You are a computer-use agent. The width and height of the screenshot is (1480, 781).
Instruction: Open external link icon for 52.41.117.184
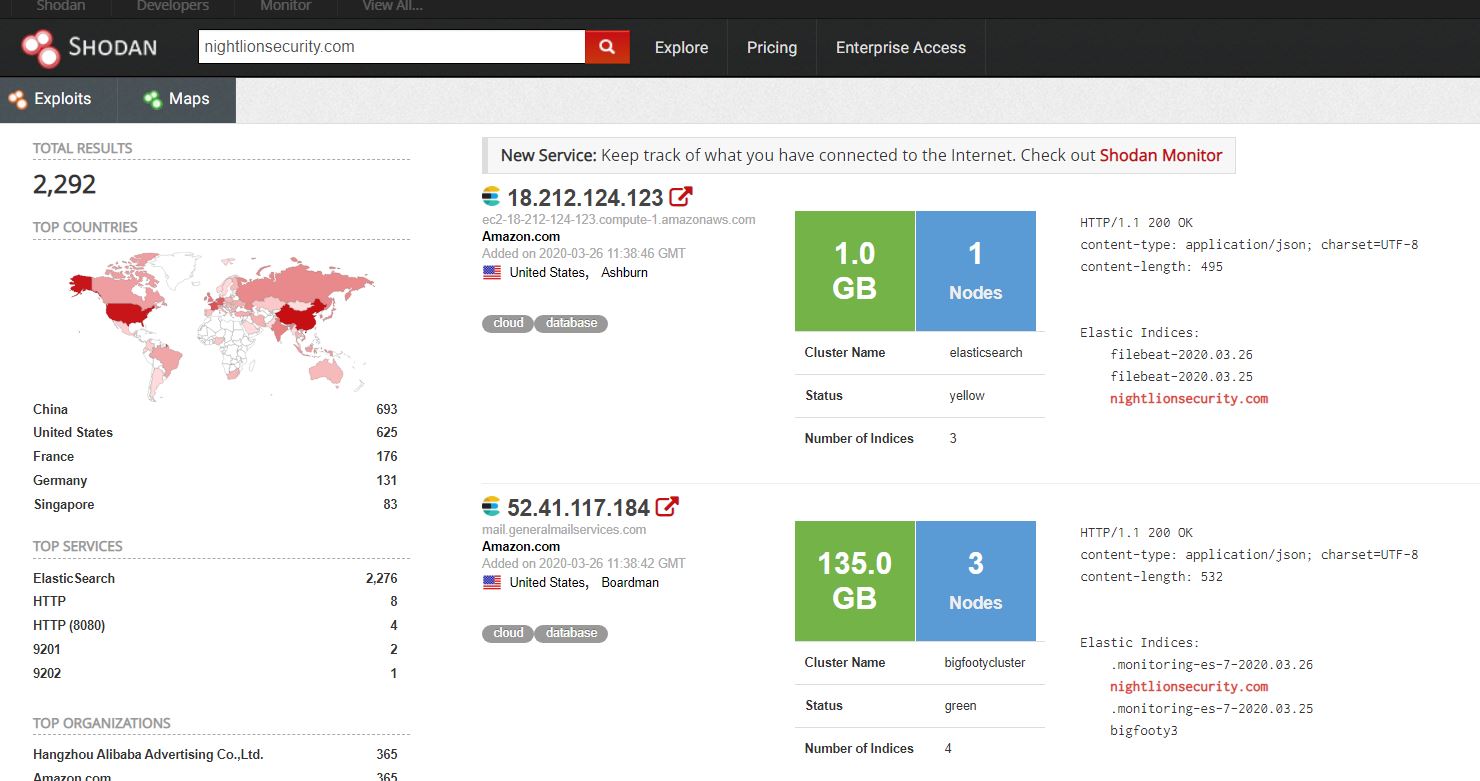point(667,507)
